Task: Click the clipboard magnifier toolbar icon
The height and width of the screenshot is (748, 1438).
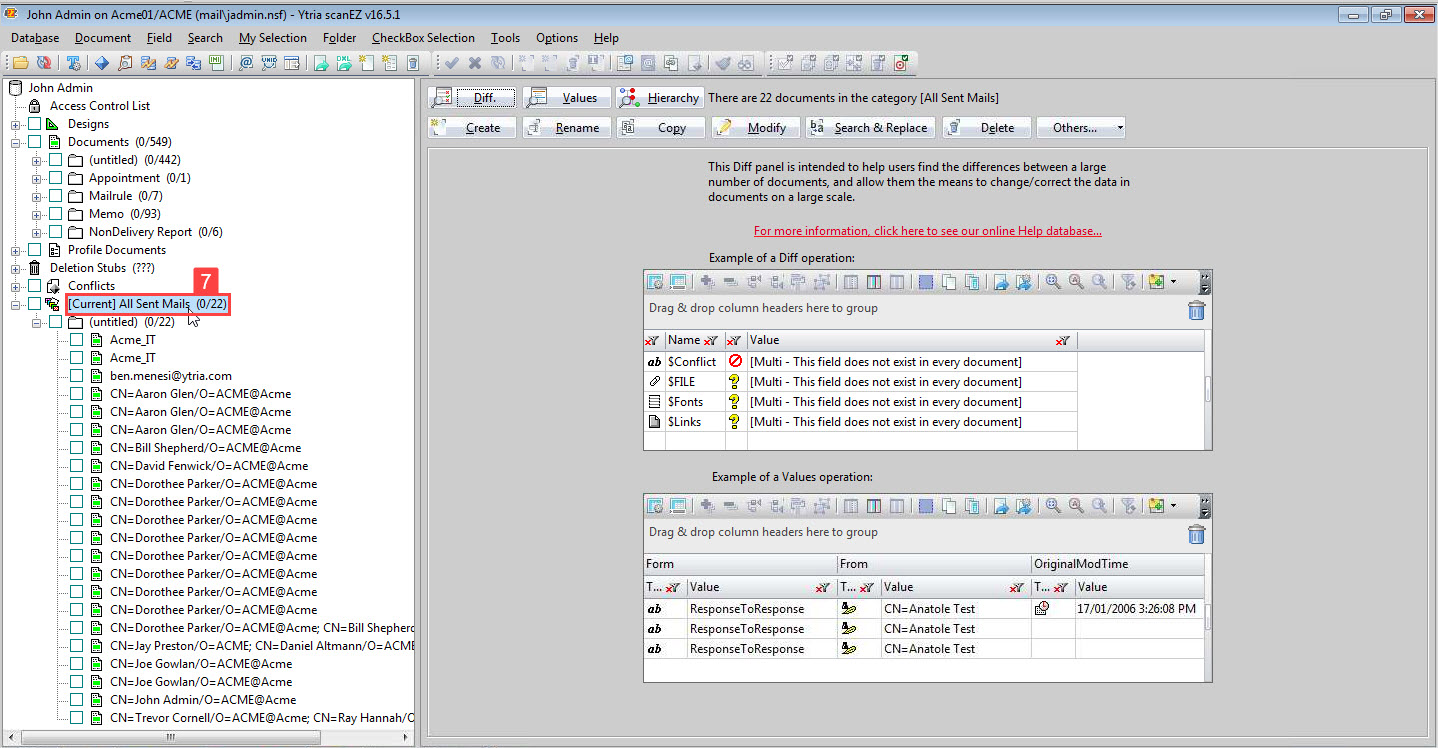Action: (125, 63)
